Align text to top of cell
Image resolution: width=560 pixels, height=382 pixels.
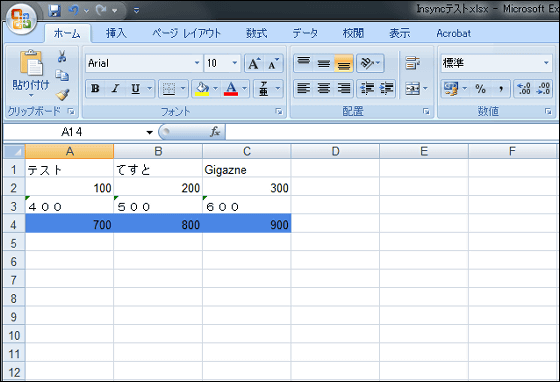304,64
